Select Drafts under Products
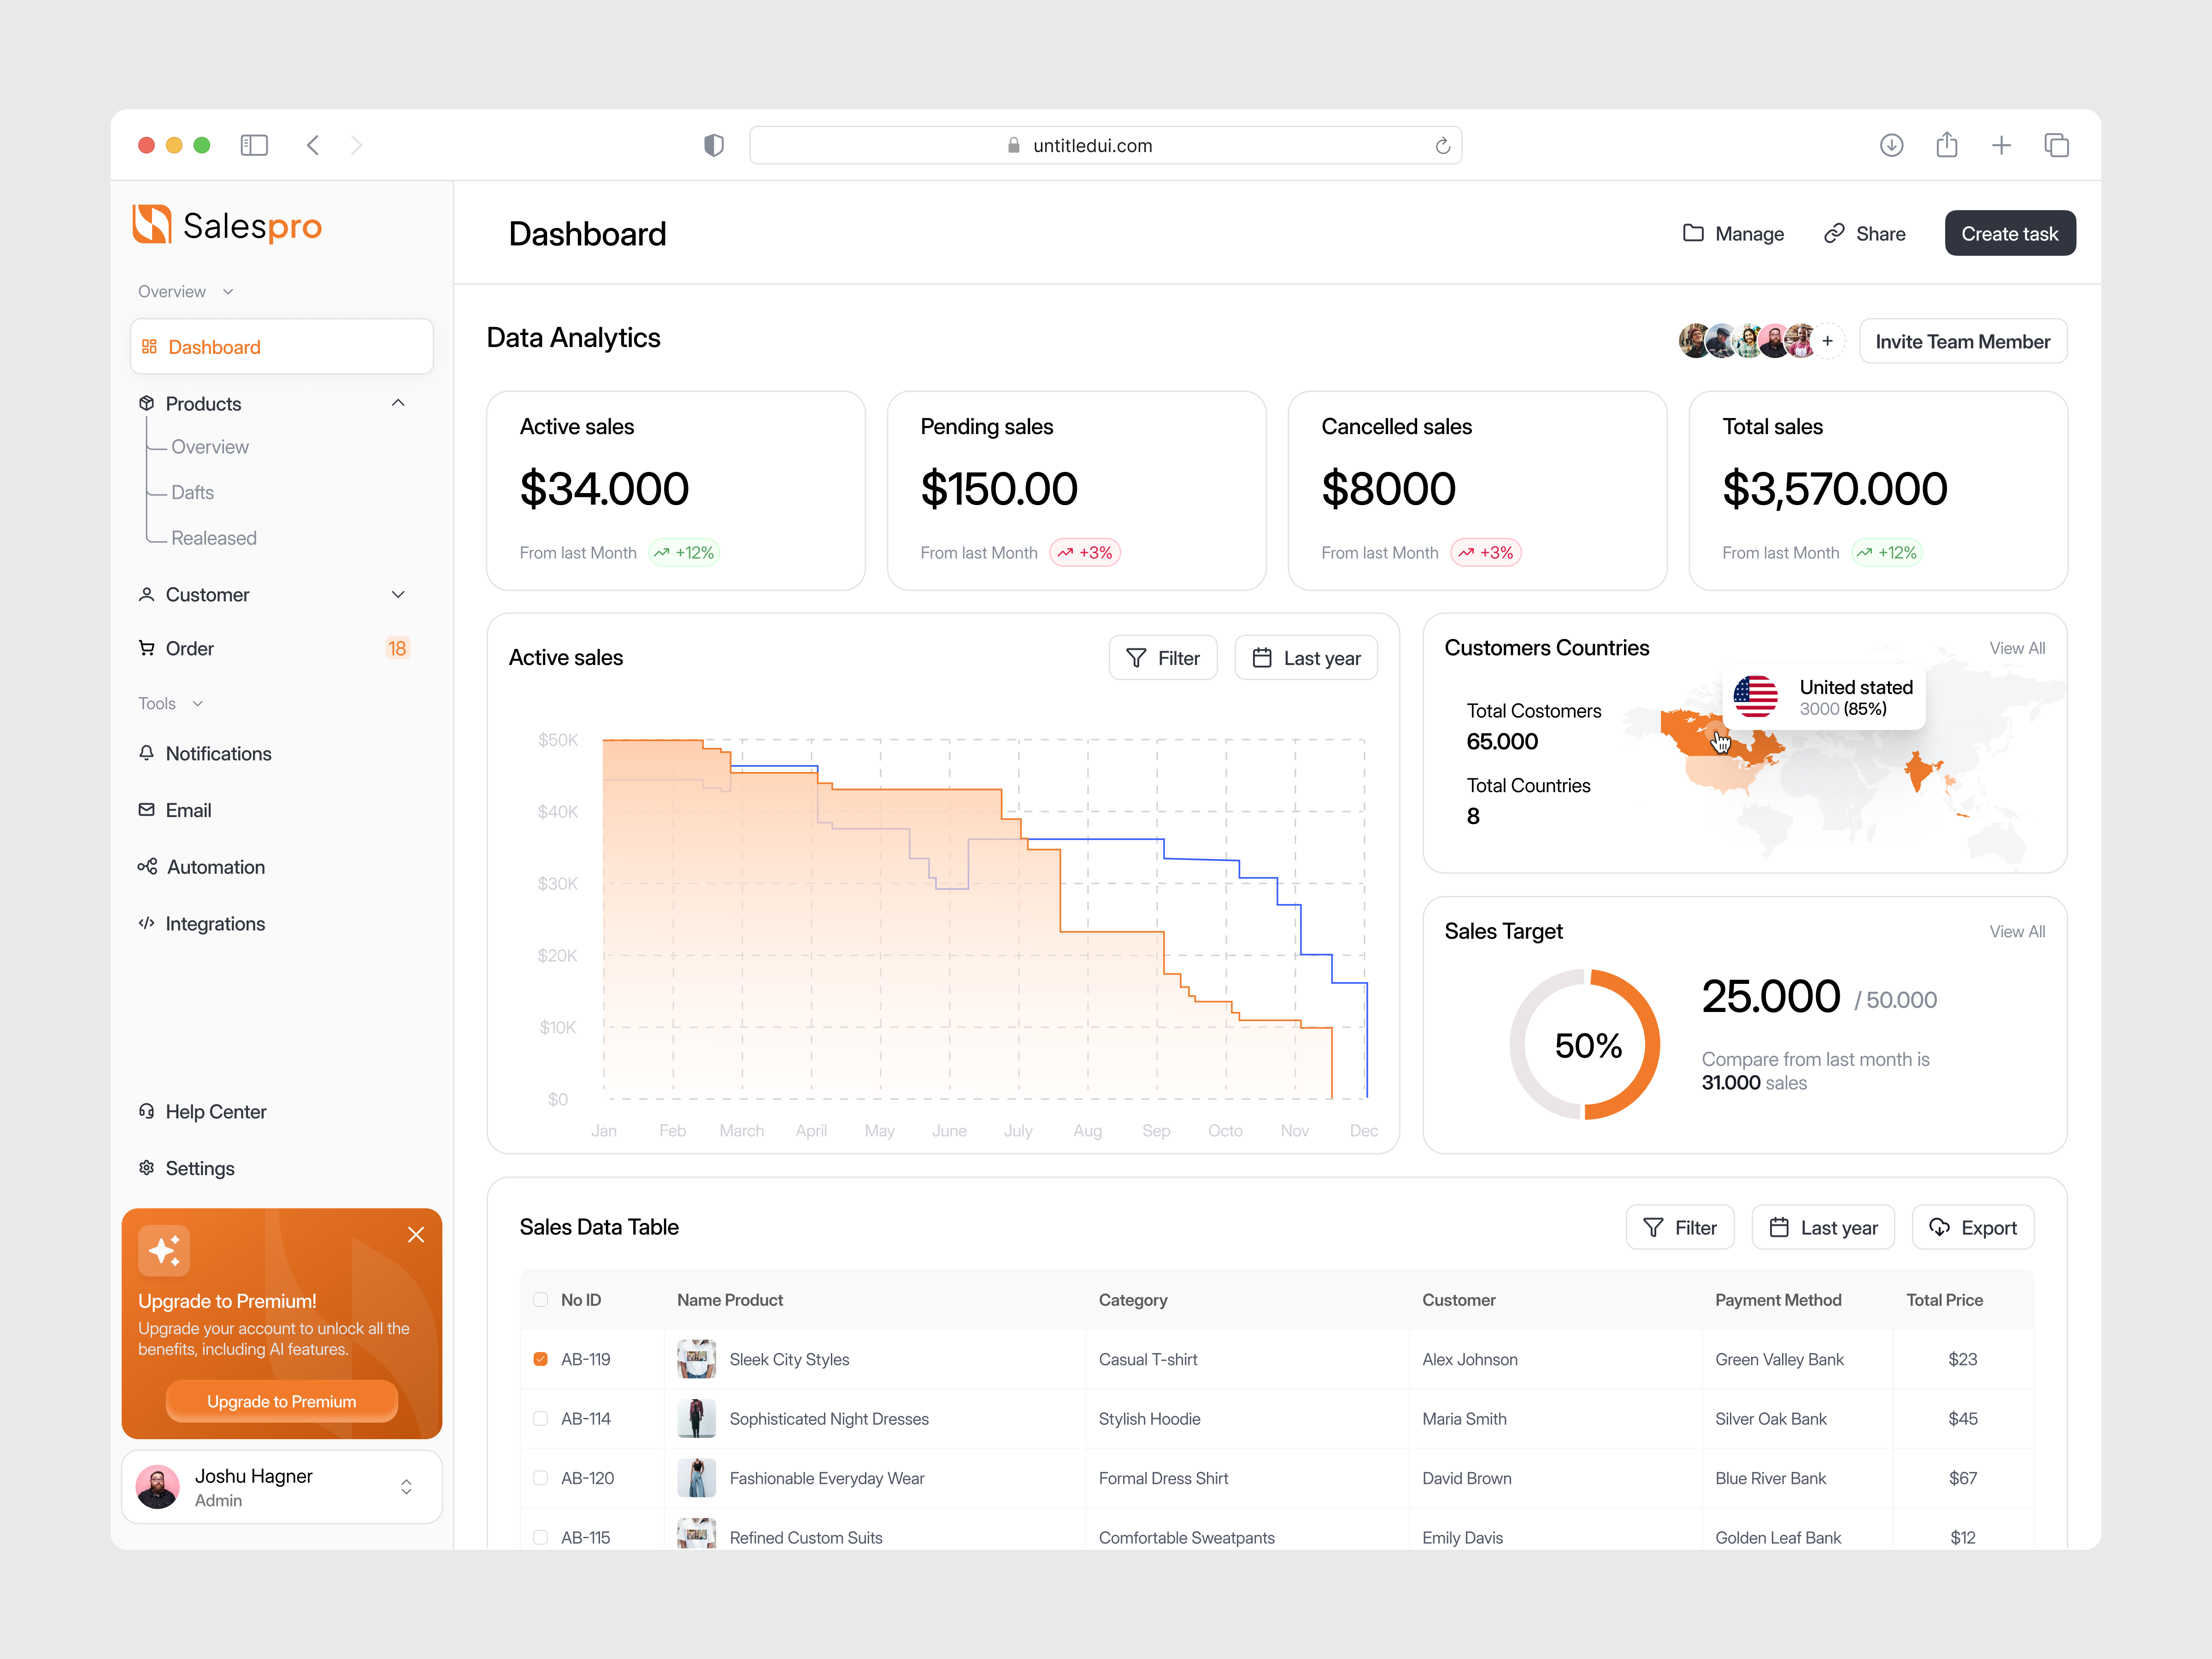Screen dimensions: 2212x1659 [x=192, y=492]
